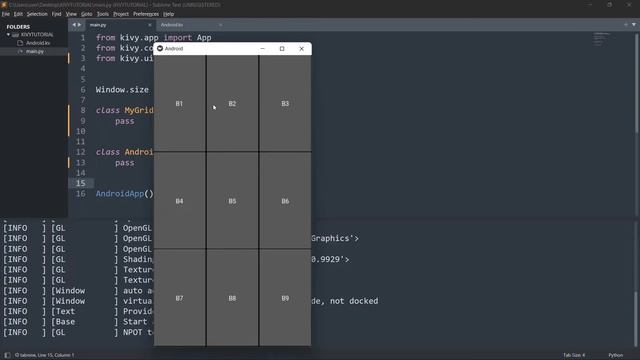Toggle the sidebar with status bar icon
This screenshot has height=360, width=640.
[x=7, y=355]
